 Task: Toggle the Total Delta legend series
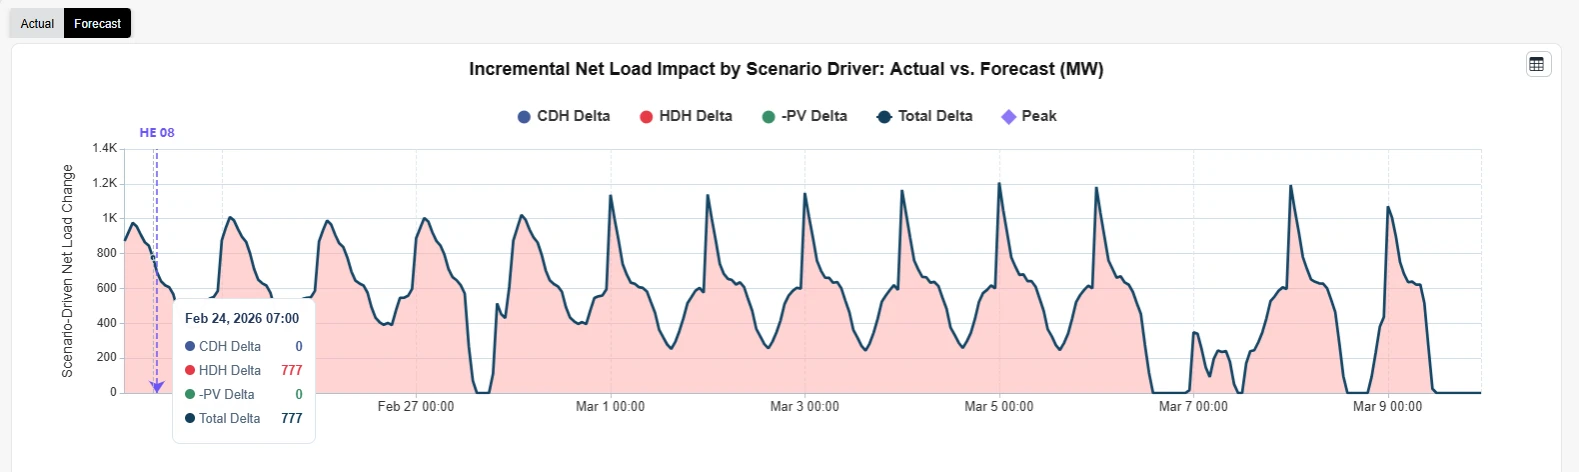pyautogui.click(x=924, y=116)
